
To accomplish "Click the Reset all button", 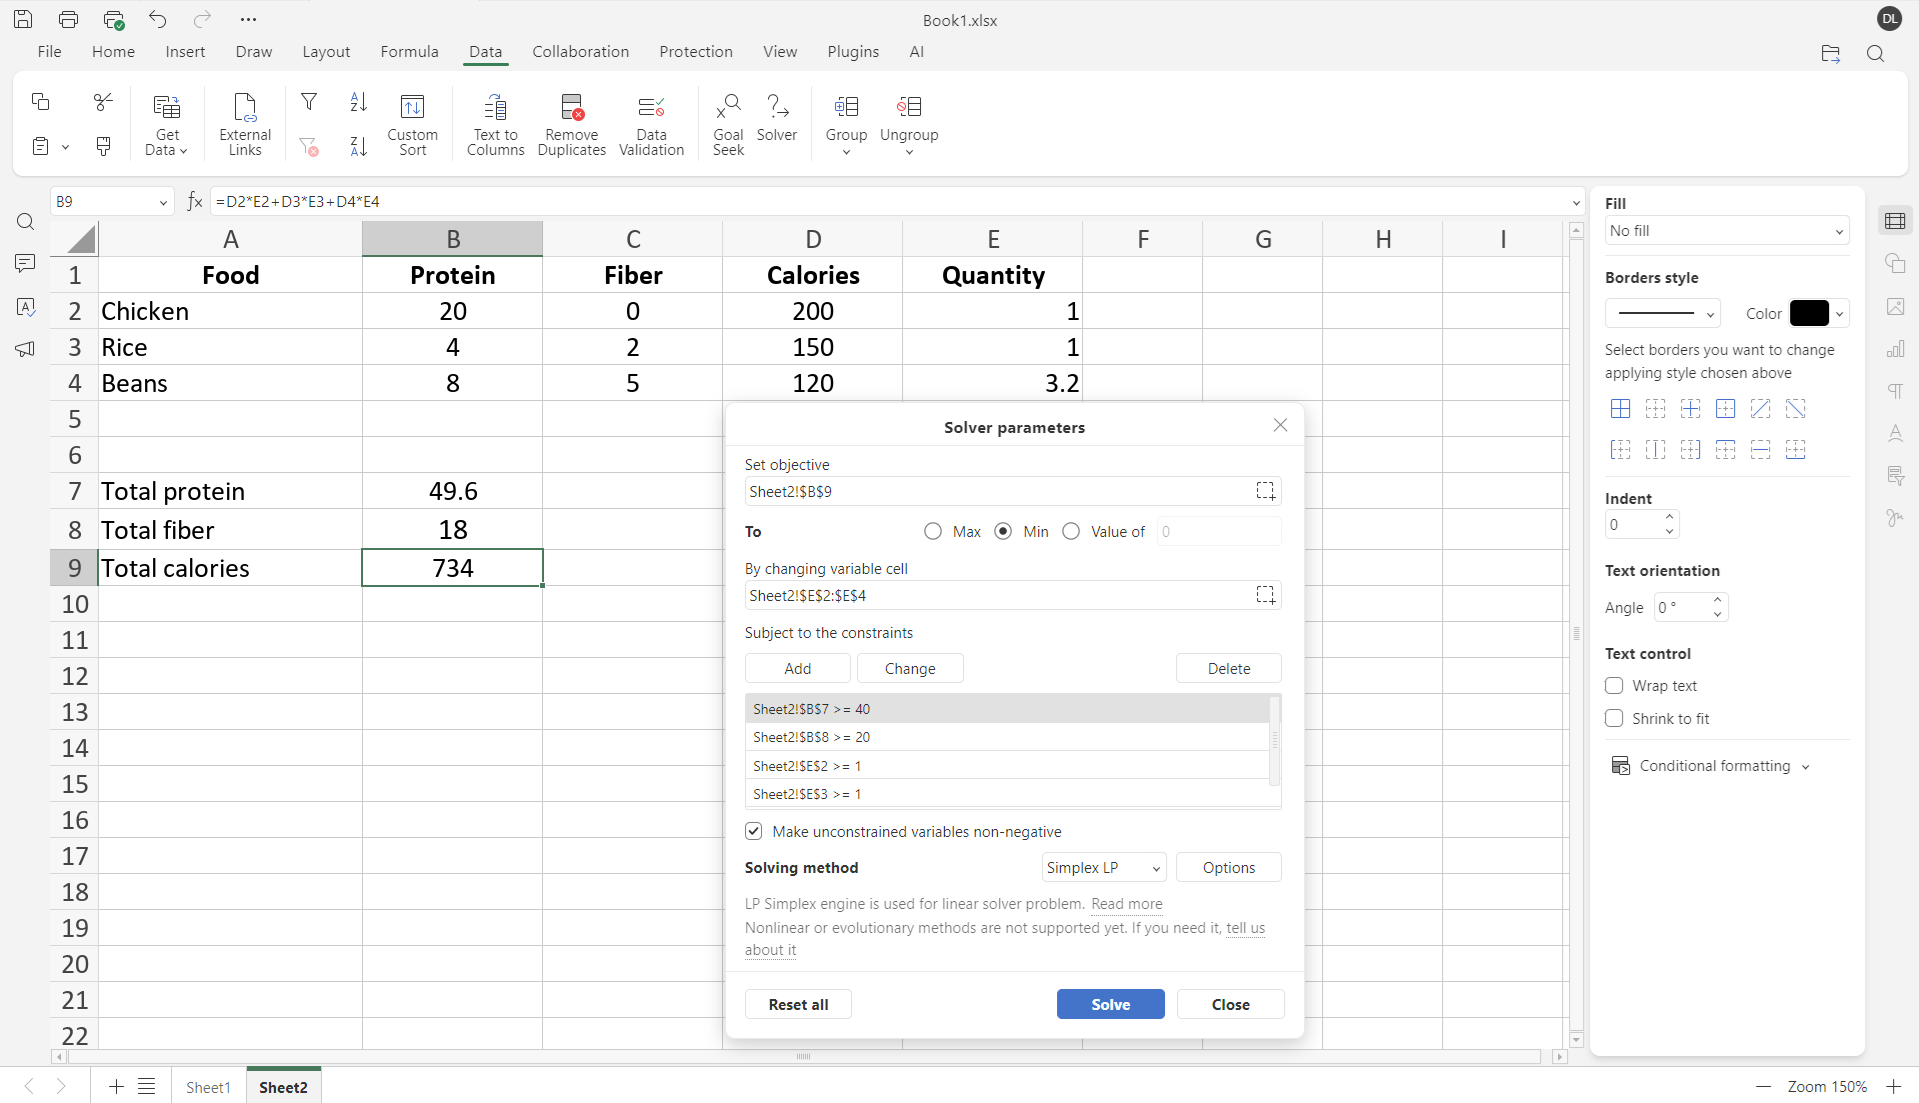I will click(x=798, y=1005).
